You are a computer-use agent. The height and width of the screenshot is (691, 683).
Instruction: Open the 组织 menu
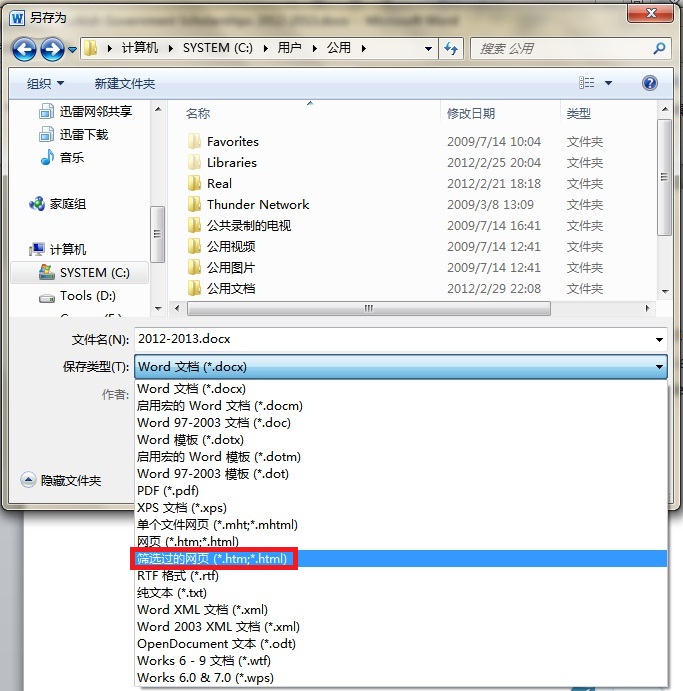coord(45,83)
